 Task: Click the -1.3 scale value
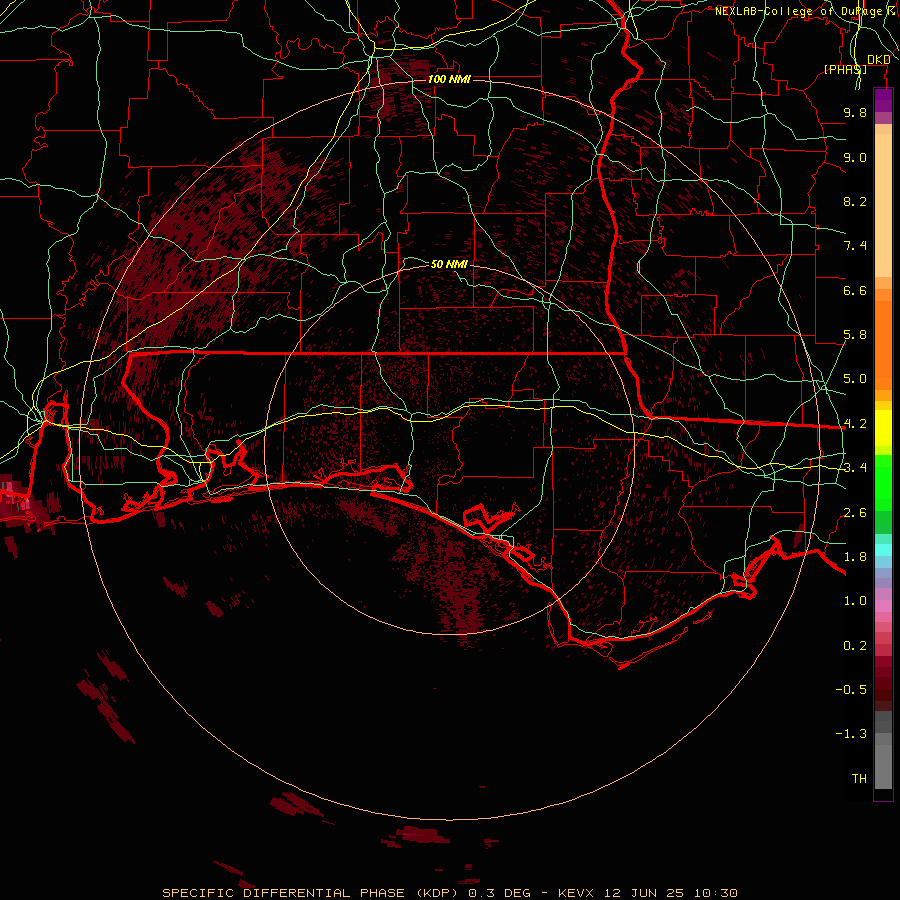(851, 734)
